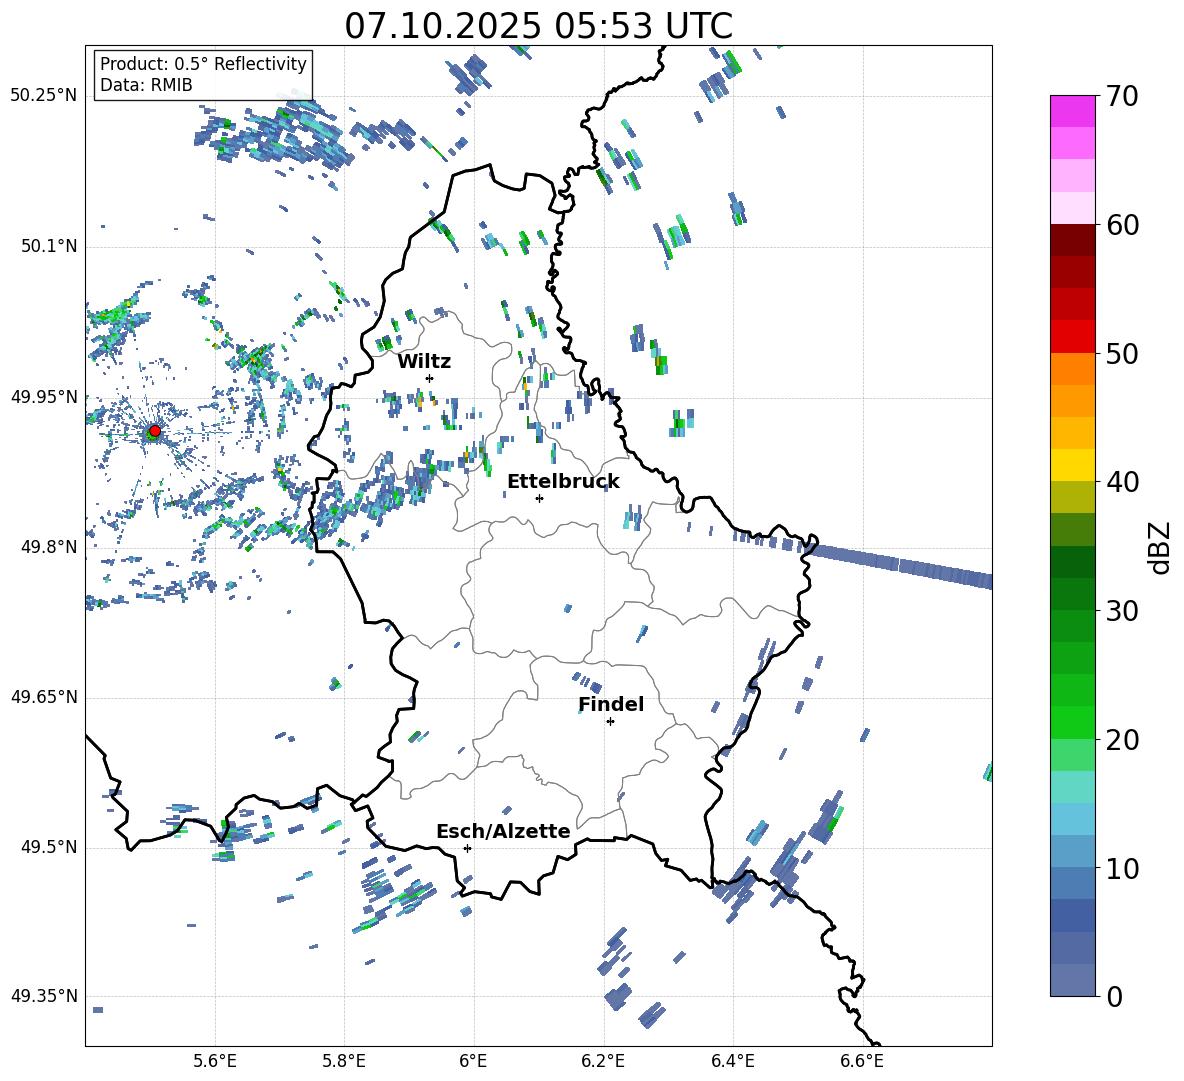Click the Esch/Alzette text label
Image resolution: width=1184 pixels, height=1081 pixels.
click(503, 832)
